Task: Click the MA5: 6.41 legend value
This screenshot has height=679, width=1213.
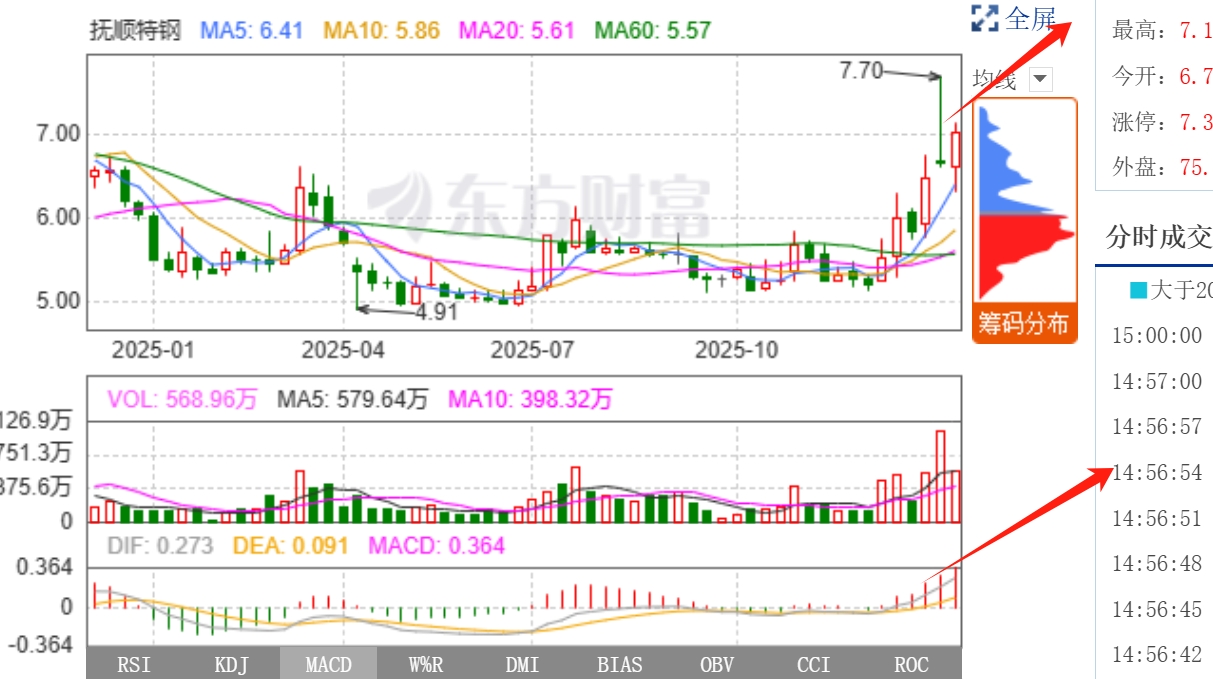Action: pos(251,30)
